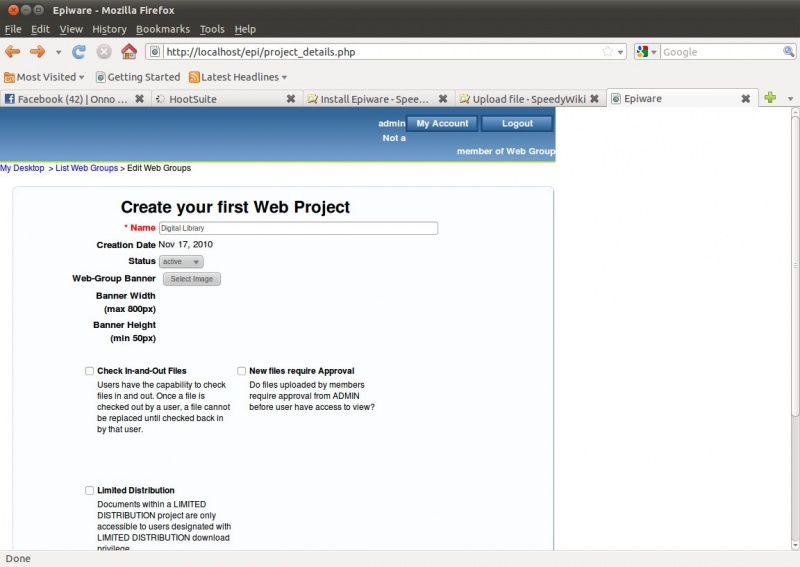
Task: Click the bookmark star in the URL bar
Action: (607, 52)
